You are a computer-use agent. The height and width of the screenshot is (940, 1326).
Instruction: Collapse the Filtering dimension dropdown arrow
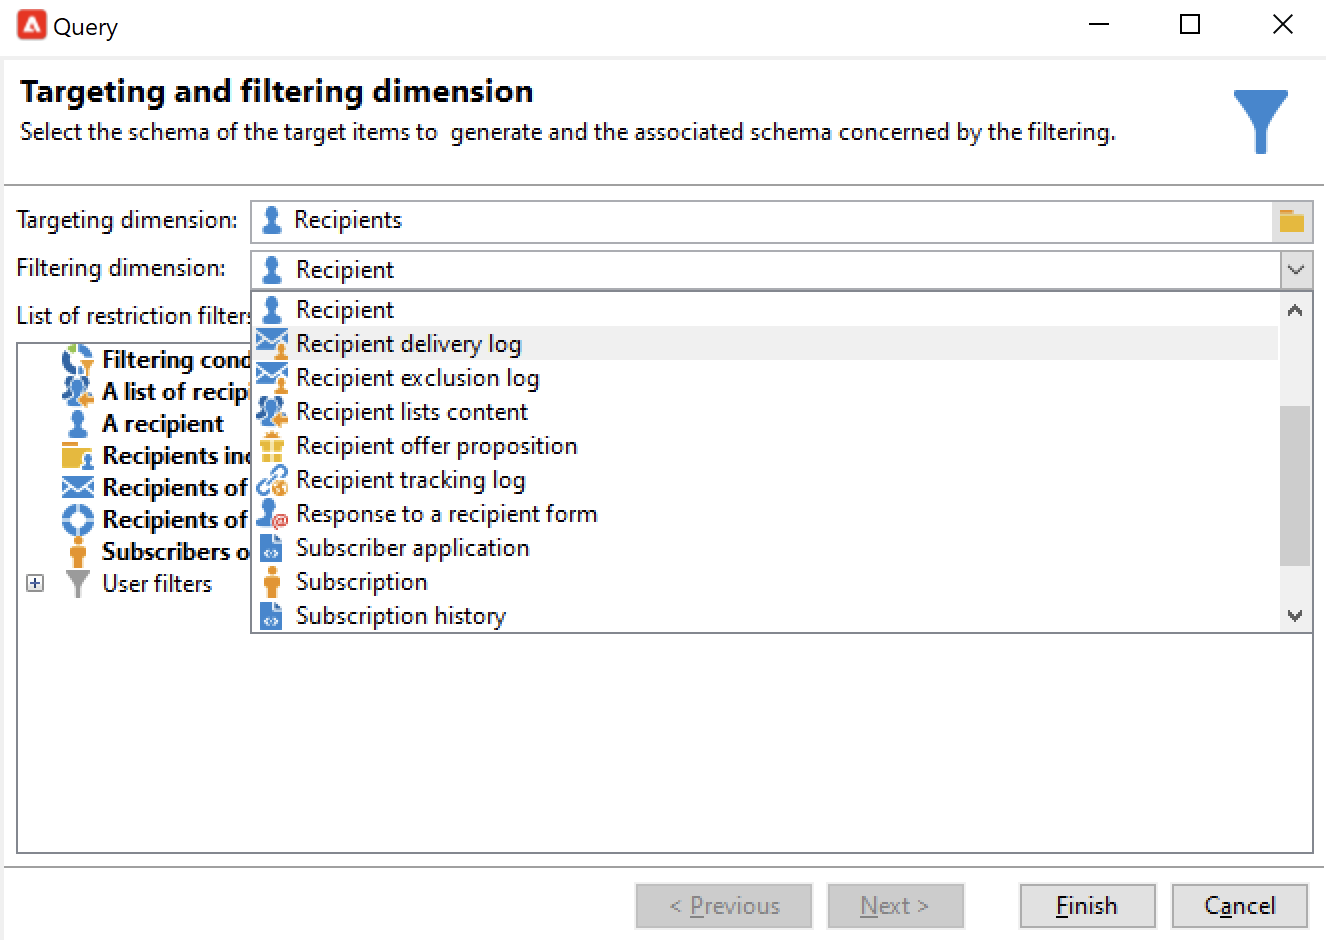(1296, 270)
